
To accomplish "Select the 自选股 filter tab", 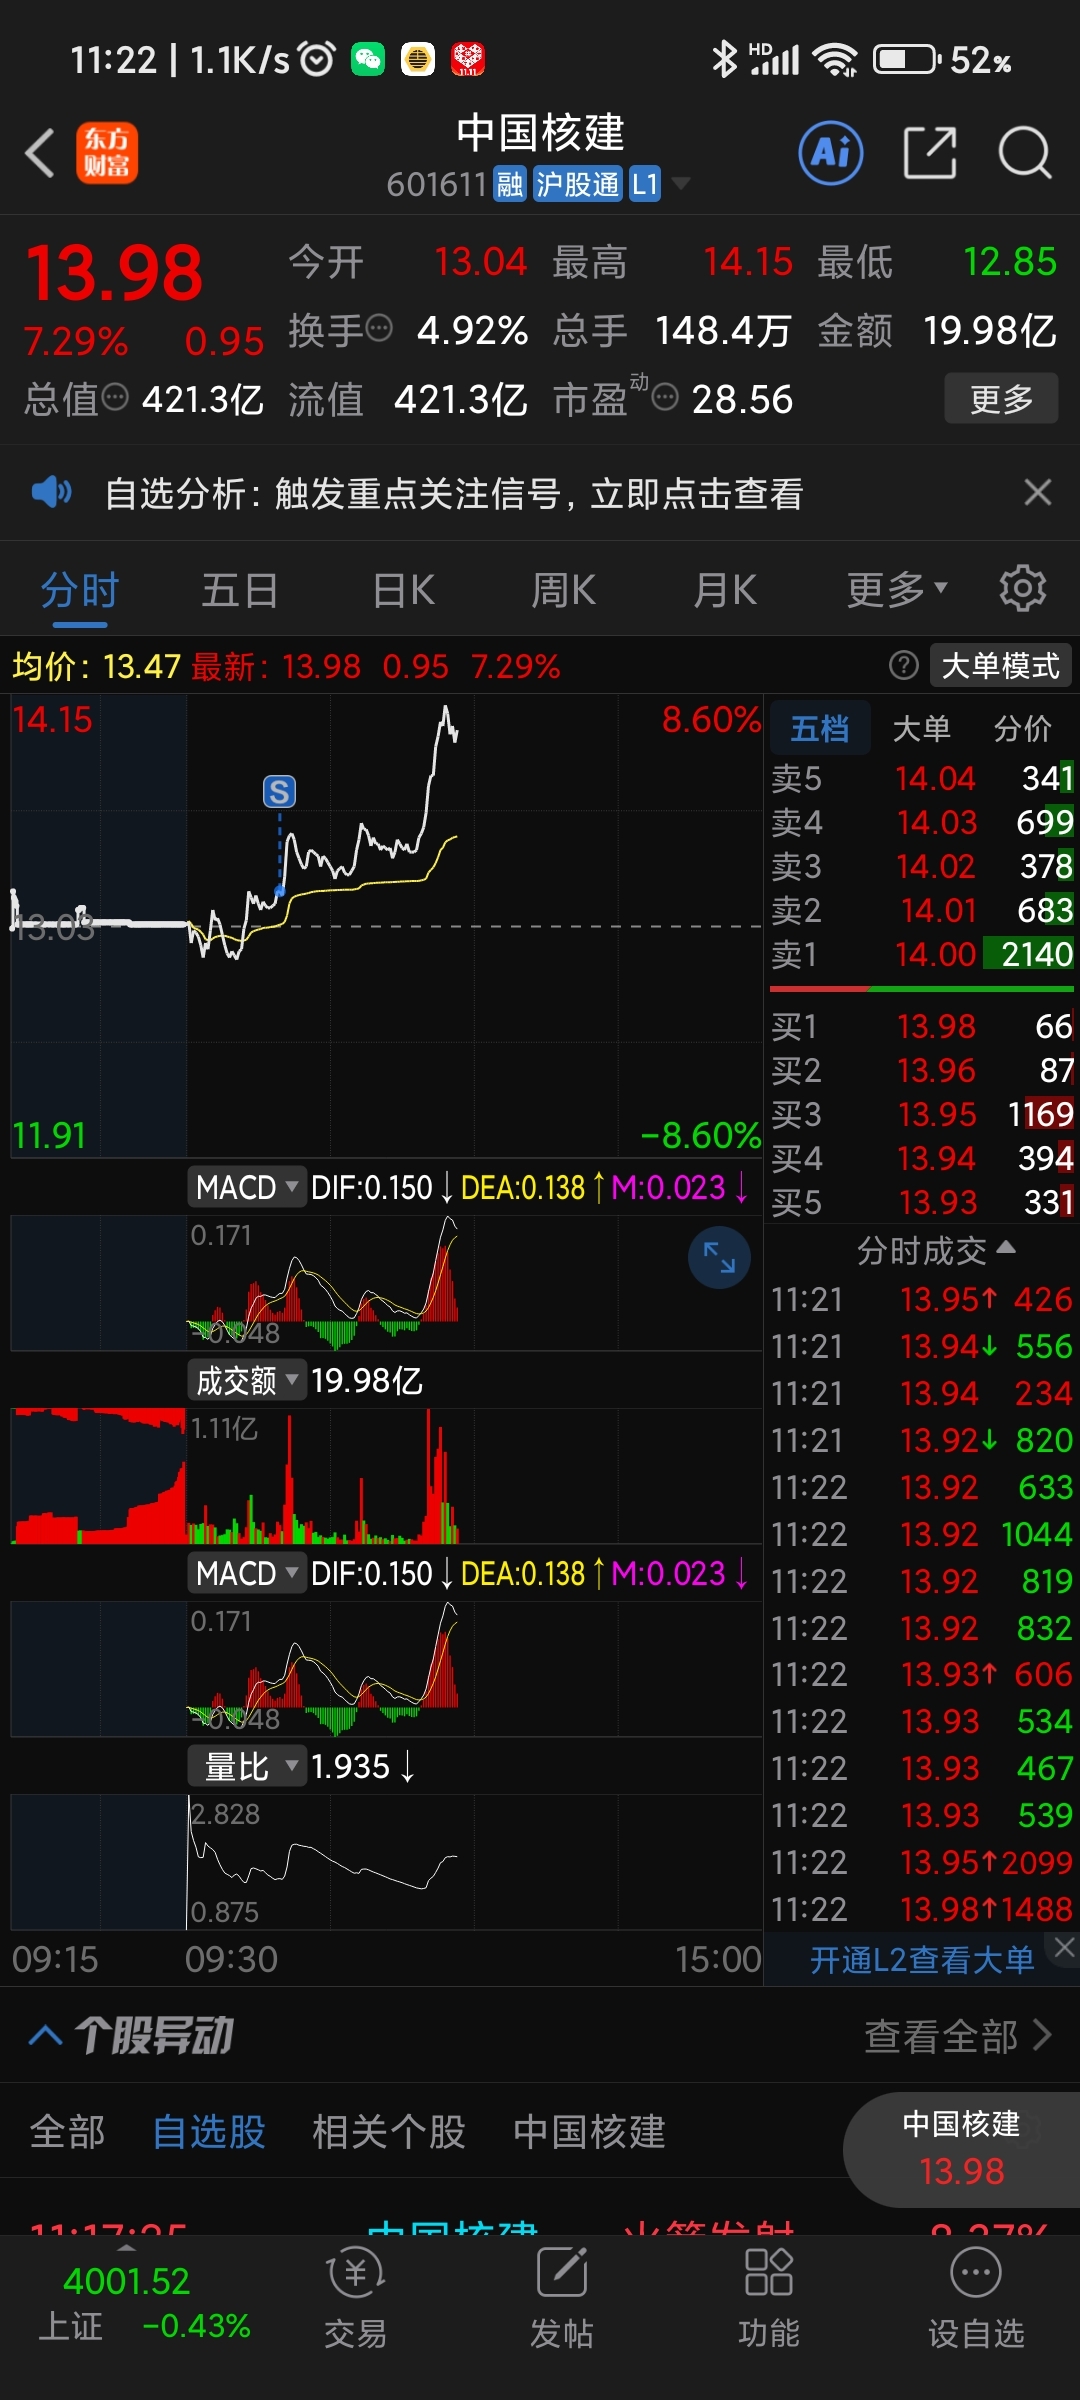I will [208, 2131].
